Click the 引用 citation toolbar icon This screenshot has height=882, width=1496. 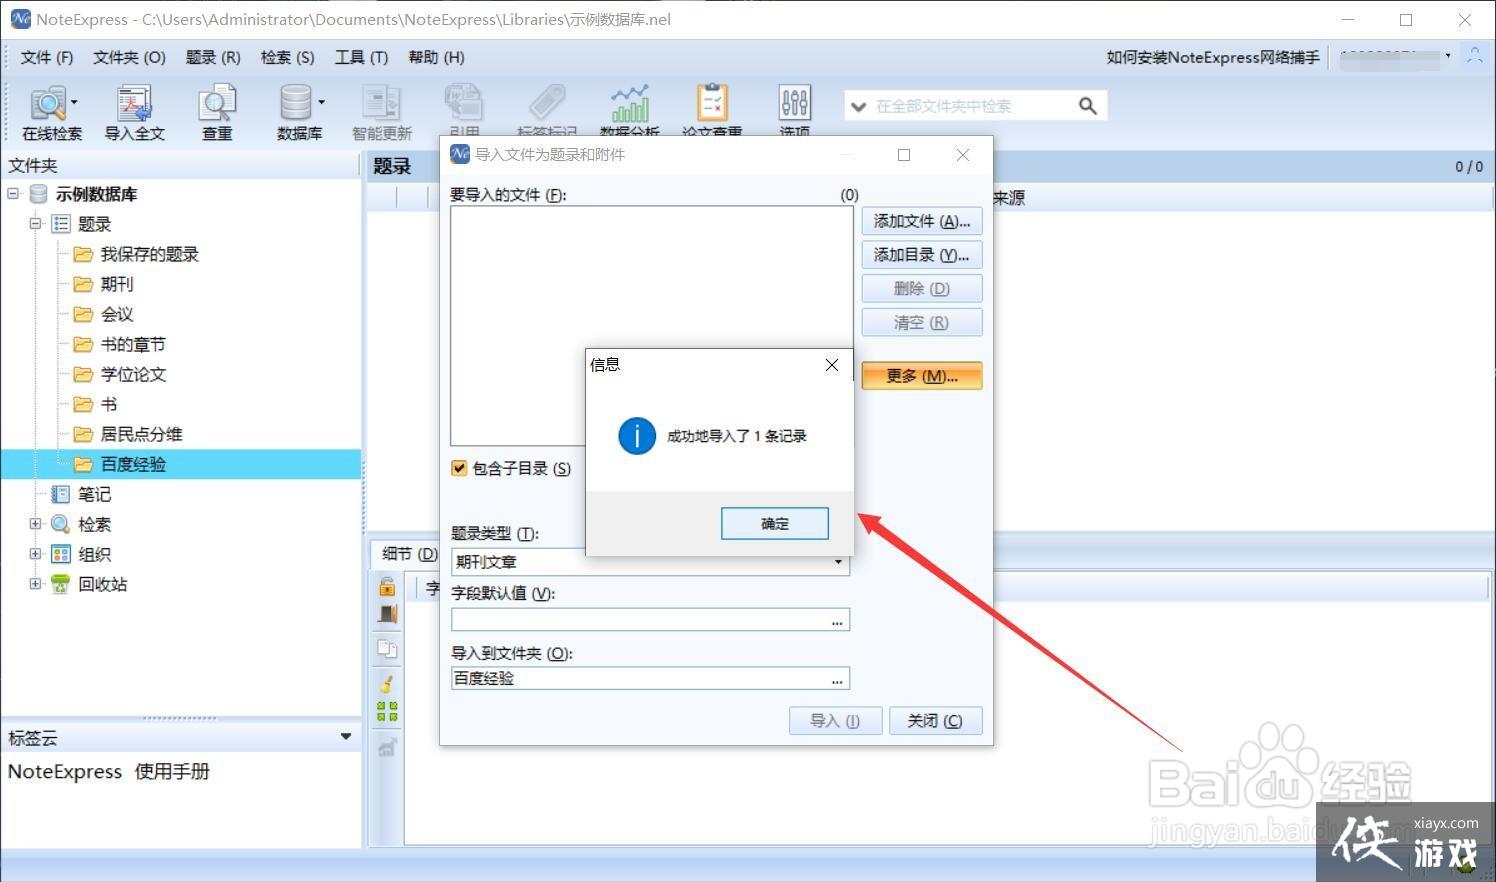coord(464,110)
